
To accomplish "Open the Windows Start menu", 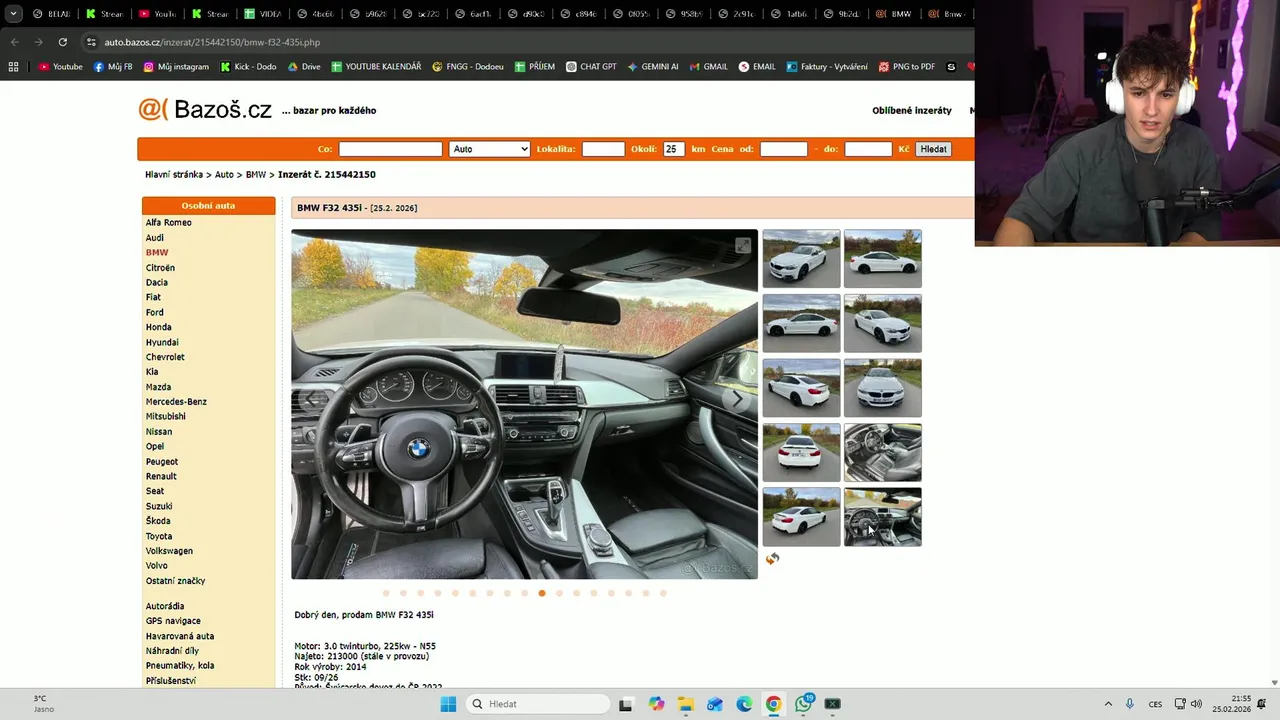I will coord(448,704).
